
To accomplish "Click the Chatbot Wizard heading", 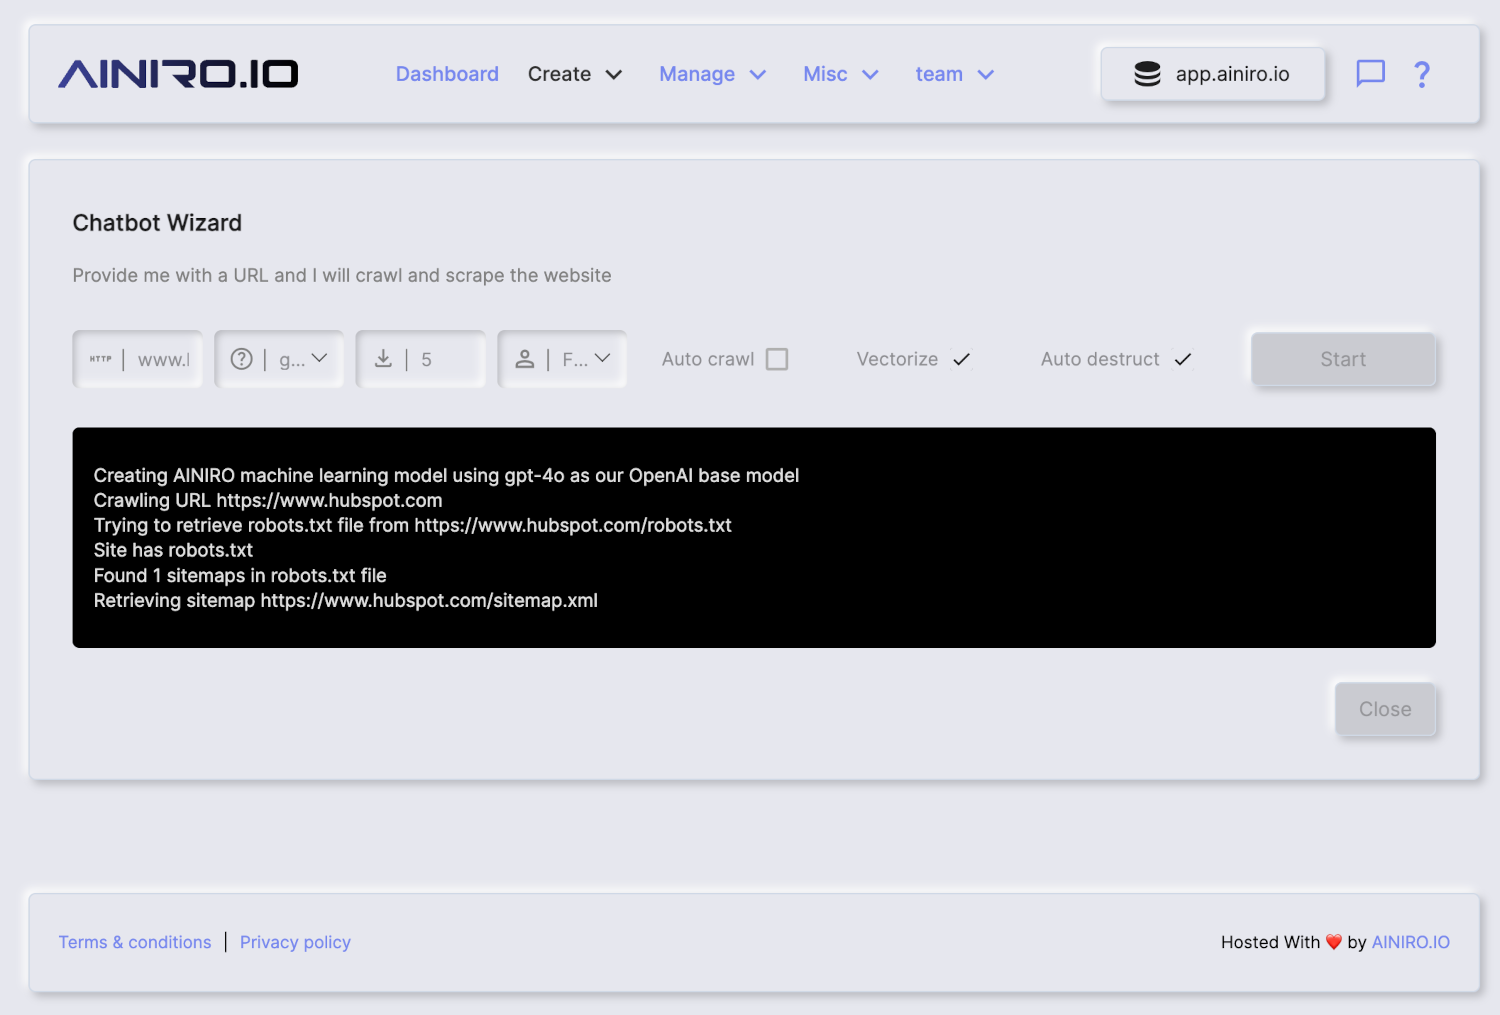I will (157, 223).
